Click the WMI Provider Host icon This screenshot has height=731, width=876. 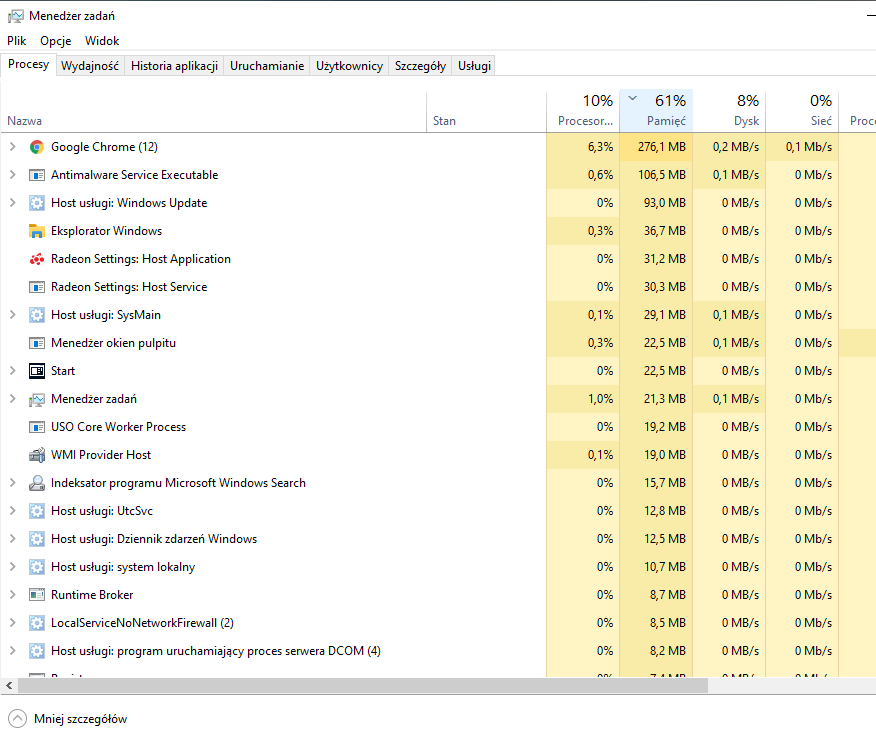pyautogui.click(x=37, y=455)
